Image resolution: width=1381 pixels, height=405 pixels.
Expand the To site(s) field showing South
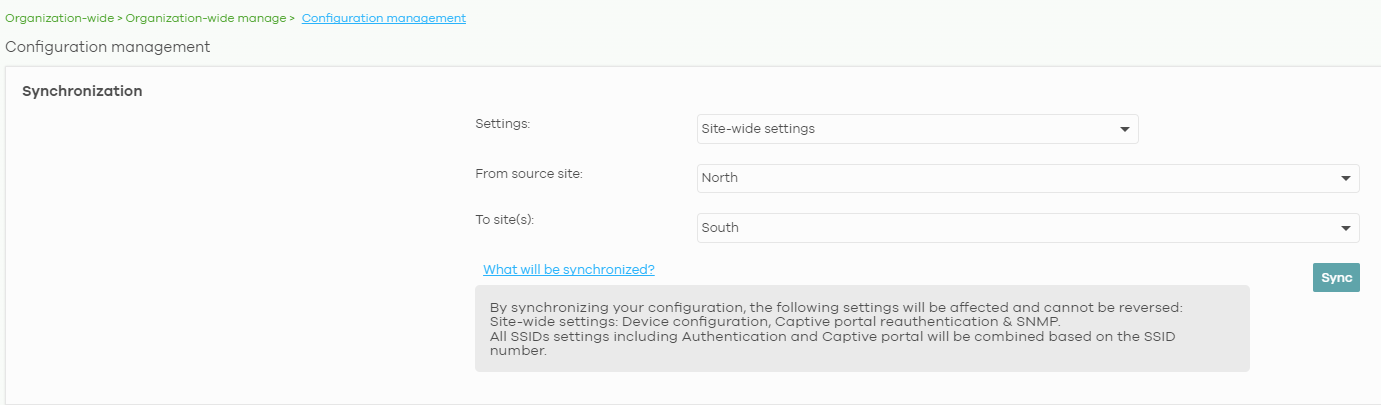(x=1028, y=228)
